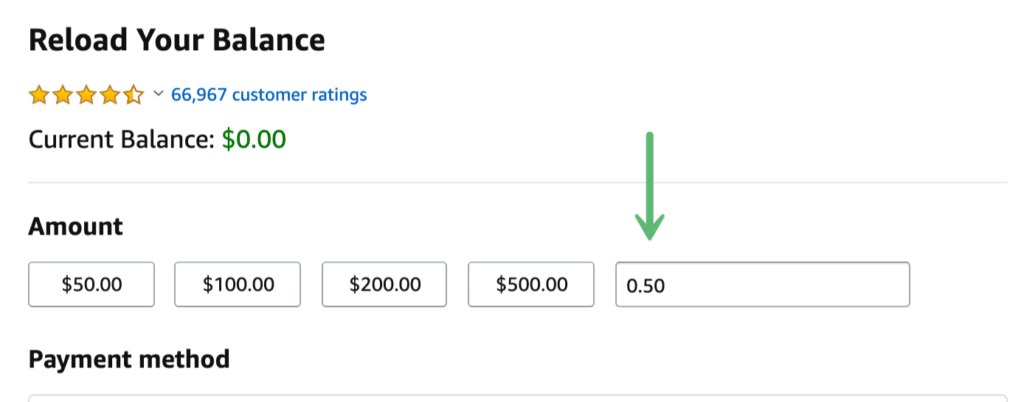1024x402 pixels.
Task: Click the divider line under Current Balance
Action: [518, 183]
